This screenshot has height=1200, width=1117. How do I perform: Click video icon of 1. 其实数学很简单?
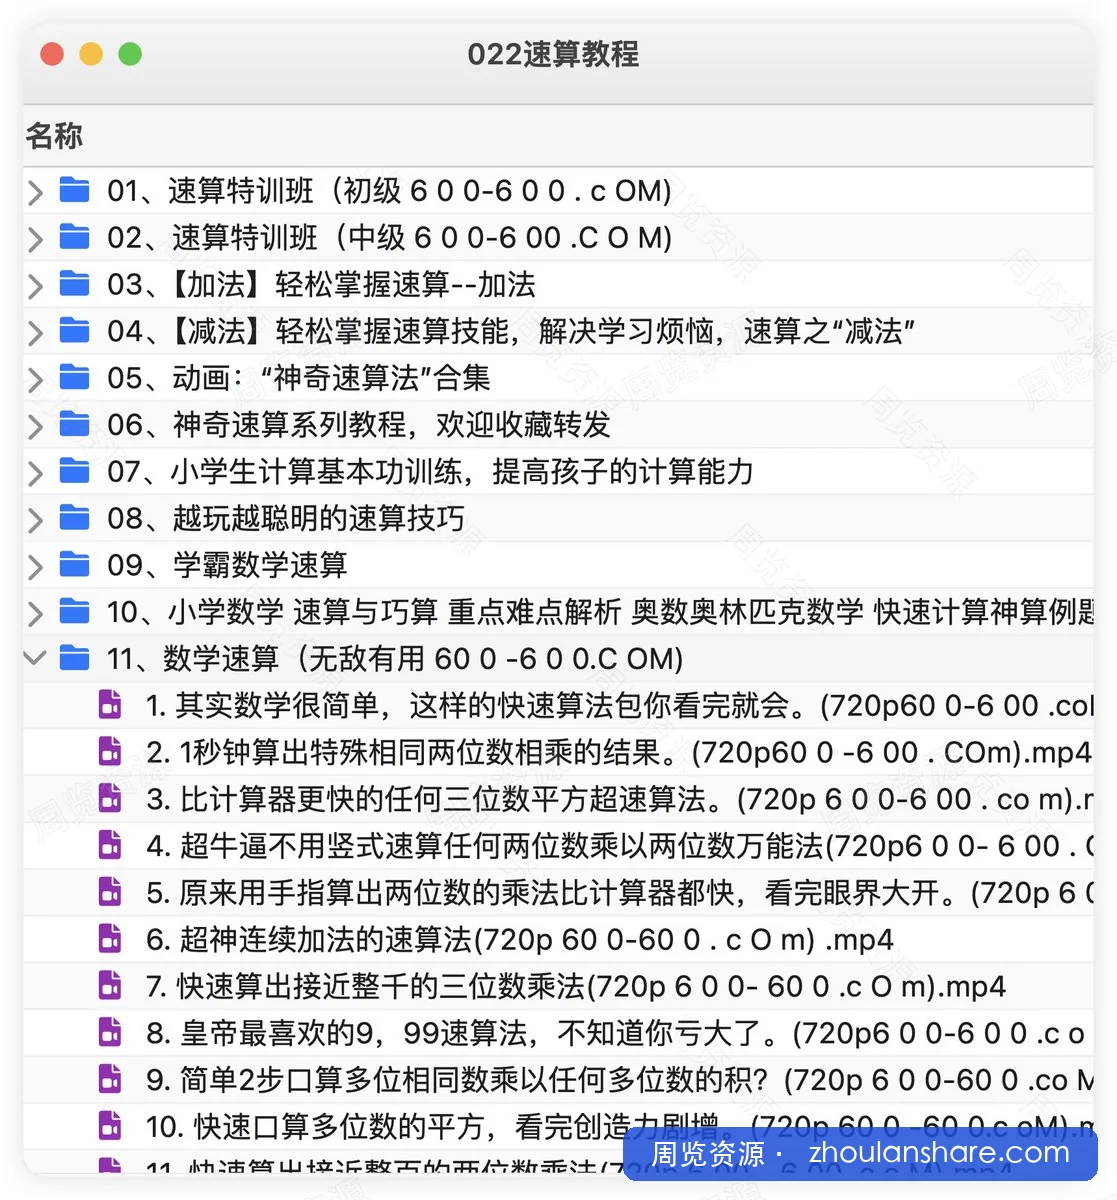click(110, 705)
